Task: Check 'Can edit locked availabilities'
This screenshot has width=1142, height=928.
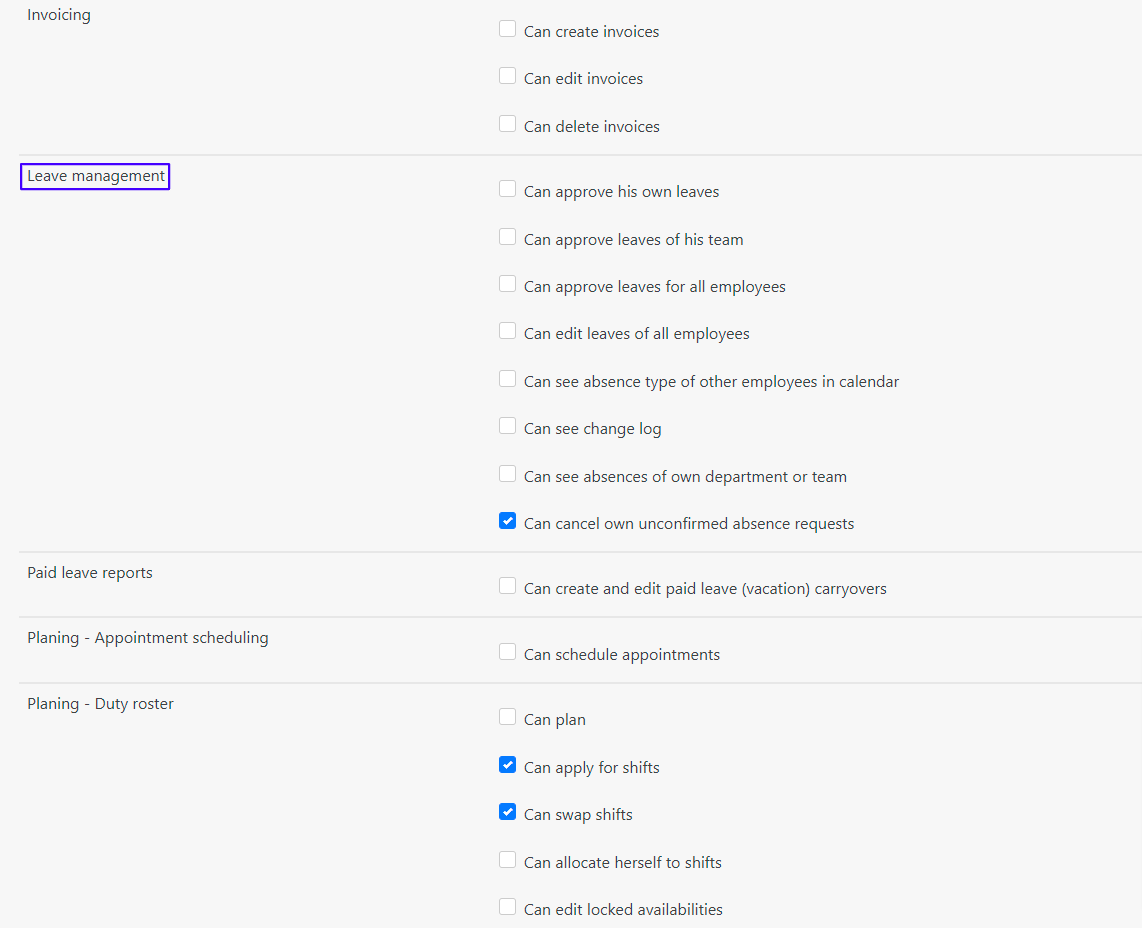Action: pos(507,907)
